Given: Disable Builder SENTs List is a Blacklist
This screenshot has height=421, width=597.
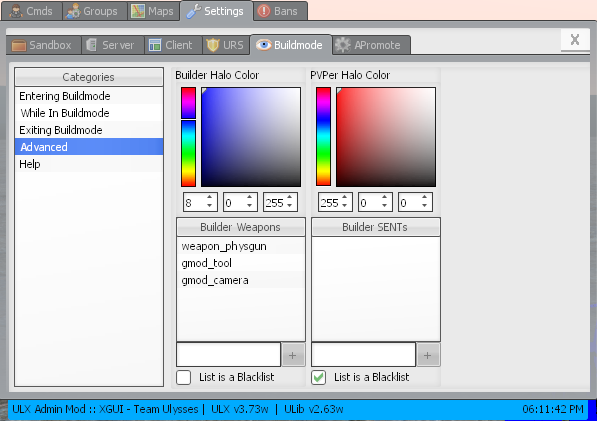Looking at the screenshot, I should pos(319,377).
